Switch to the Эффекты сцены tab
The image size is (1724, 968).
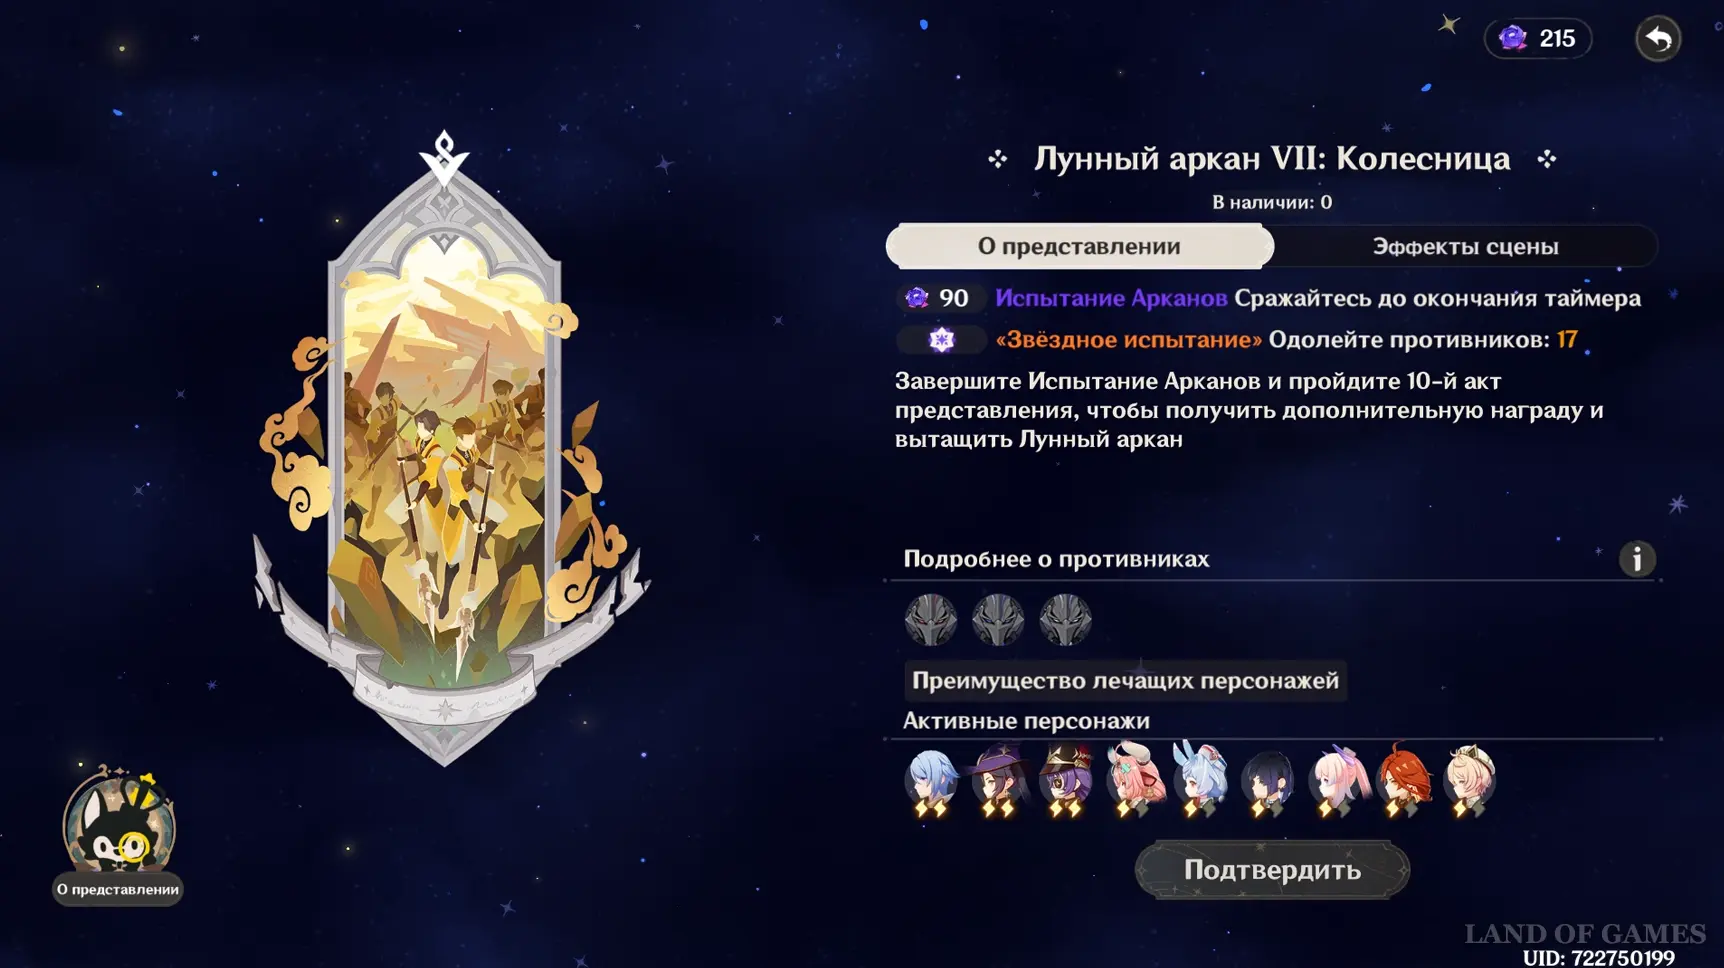pos(1465,247)
